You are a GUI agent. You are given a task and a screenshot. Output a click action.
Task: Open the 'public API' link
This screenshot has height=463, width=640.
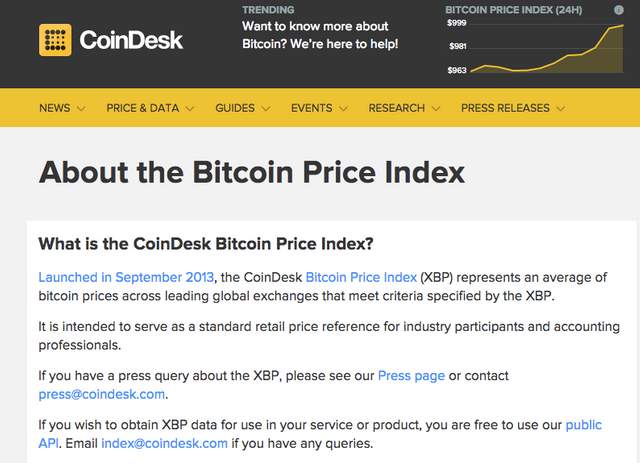584,425
